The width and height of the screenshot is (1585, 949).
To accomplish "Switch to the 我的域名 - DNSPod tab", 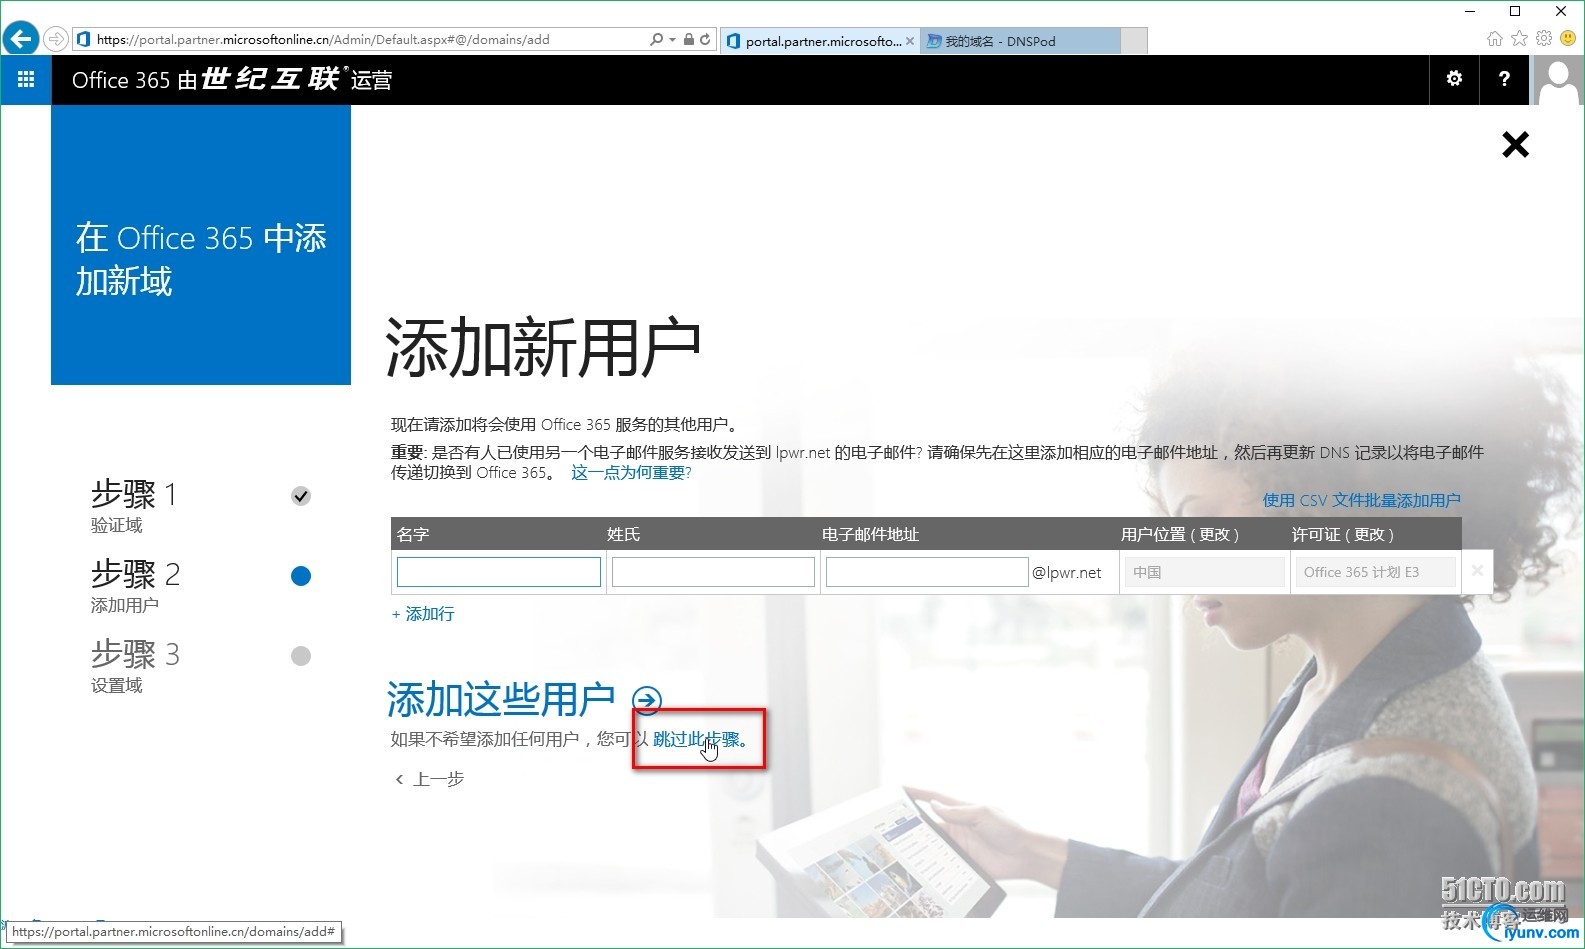I will coord(1020,41).
